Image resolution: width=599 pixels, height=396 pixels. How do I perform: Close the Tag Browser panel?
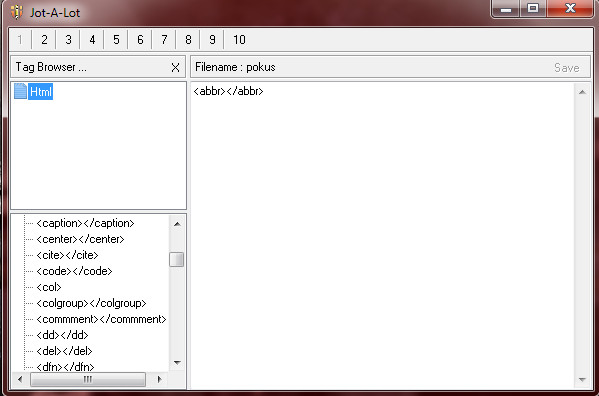[175, 68]
